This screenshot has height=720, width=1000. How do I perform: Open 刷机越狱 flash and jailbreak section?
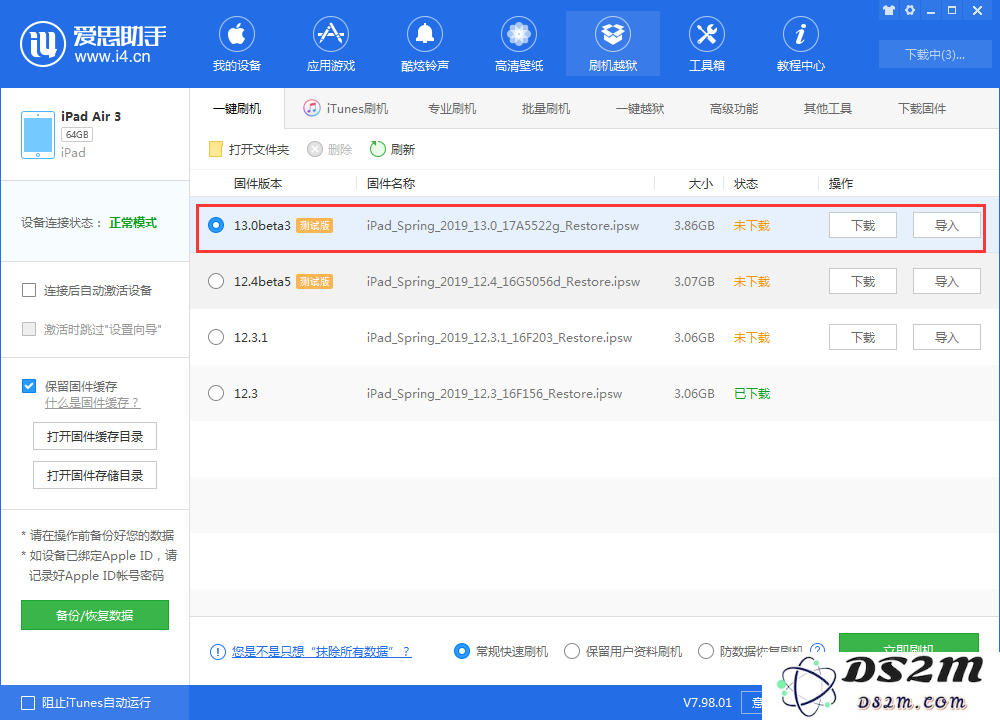(x=613, y=45)
